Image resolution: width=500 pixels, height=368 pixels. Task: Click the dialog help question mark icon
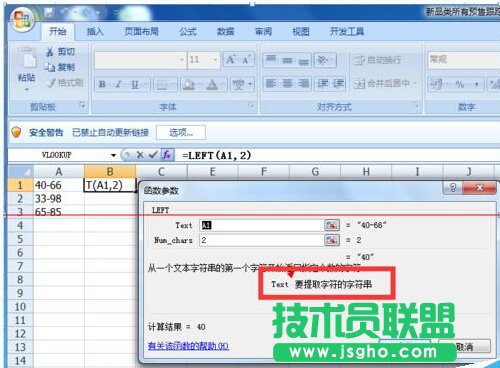(452, 187)
